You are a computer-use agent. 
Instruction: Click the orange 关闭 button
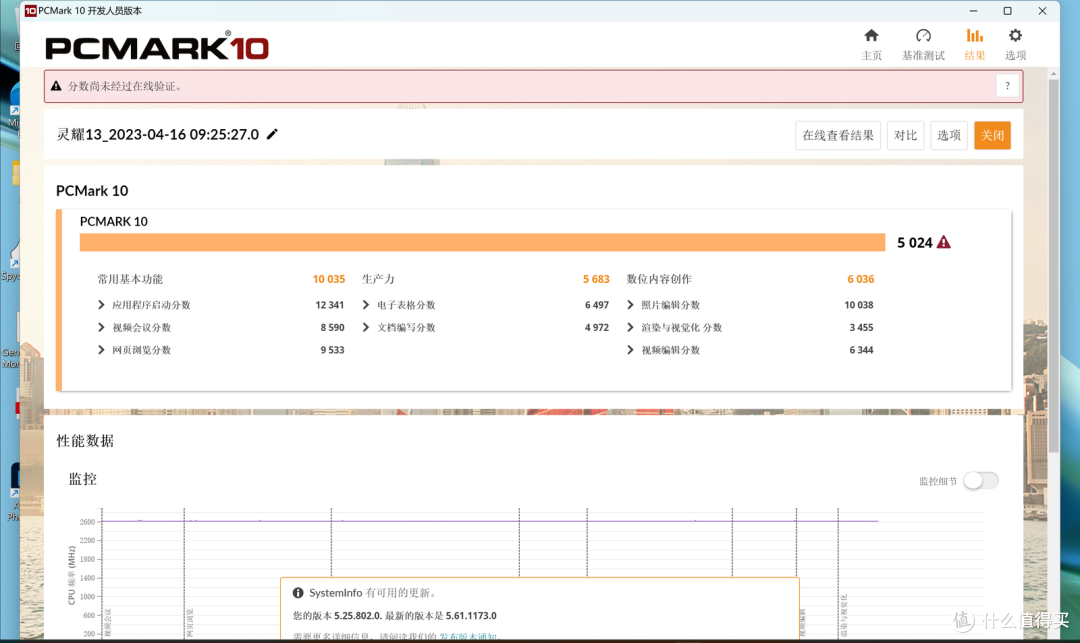992,136
